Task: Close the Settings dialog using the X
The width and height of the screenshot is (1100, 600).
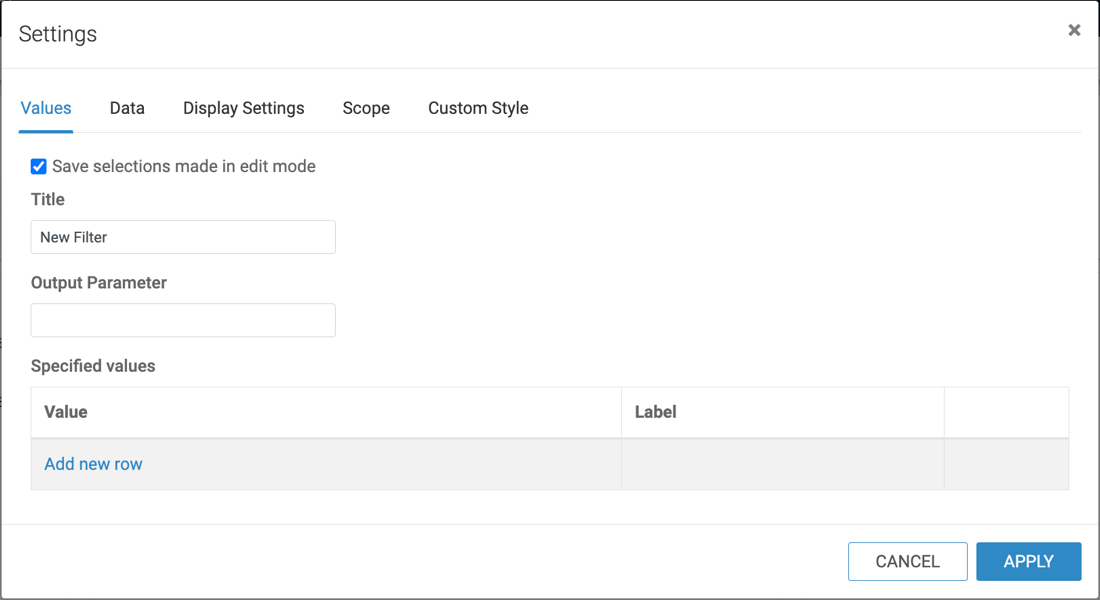Action: [1074, 30]
